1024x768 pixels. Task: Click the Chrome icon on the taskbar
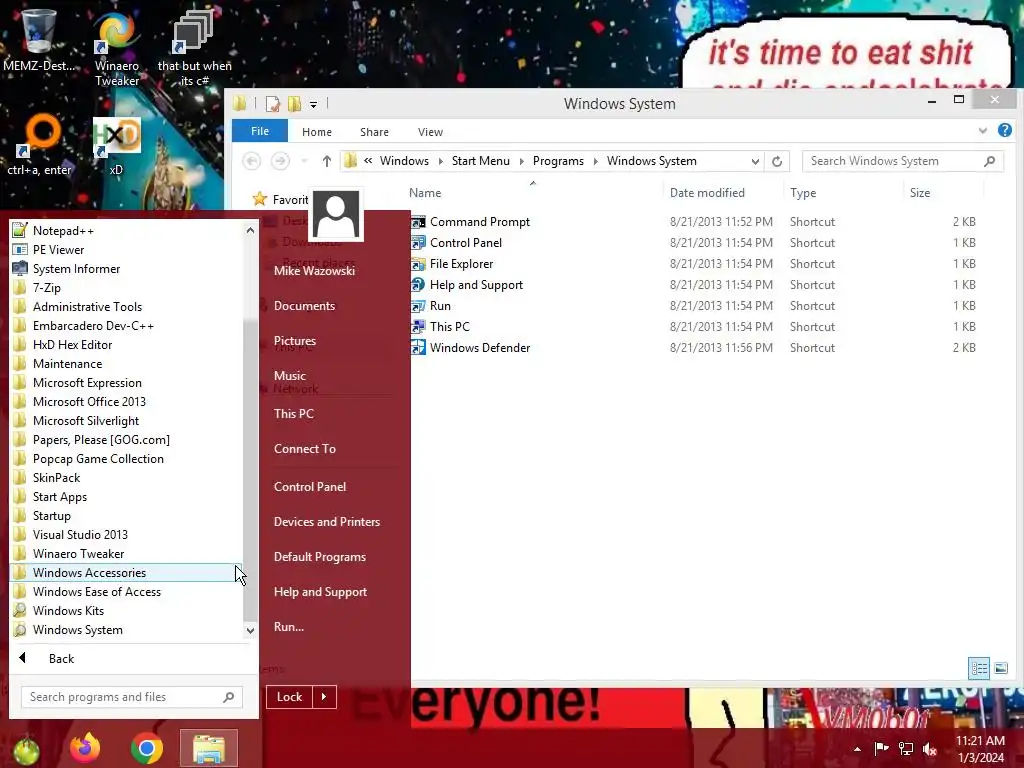[x=146, y=748]
